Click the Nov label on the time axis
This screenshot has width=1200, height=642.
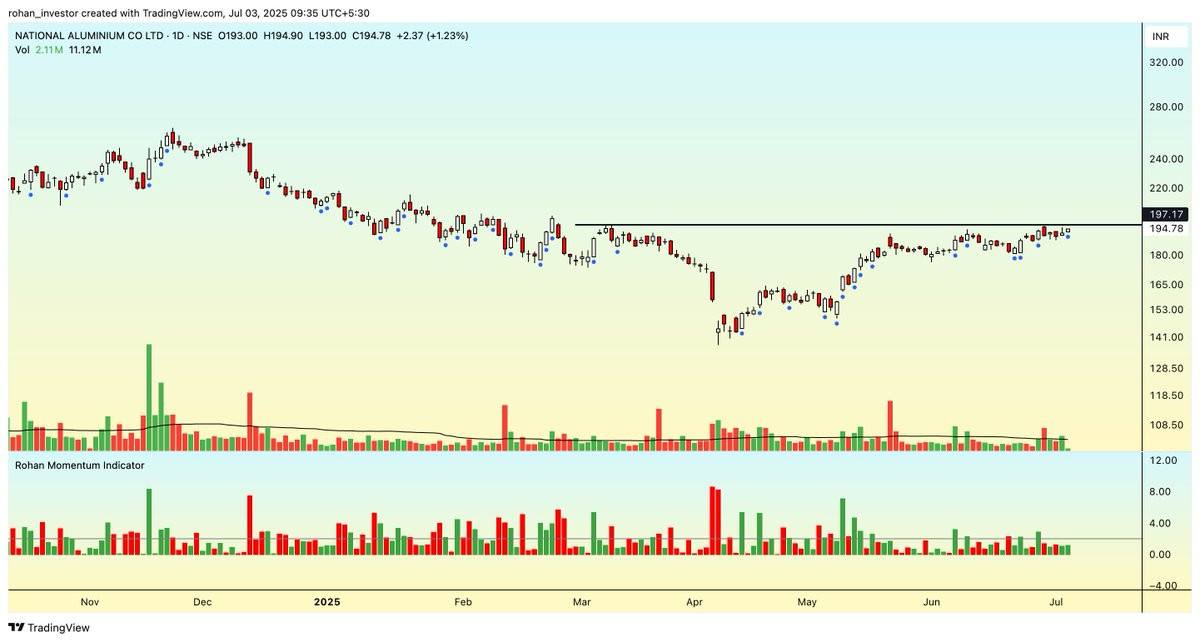[90, 602]
